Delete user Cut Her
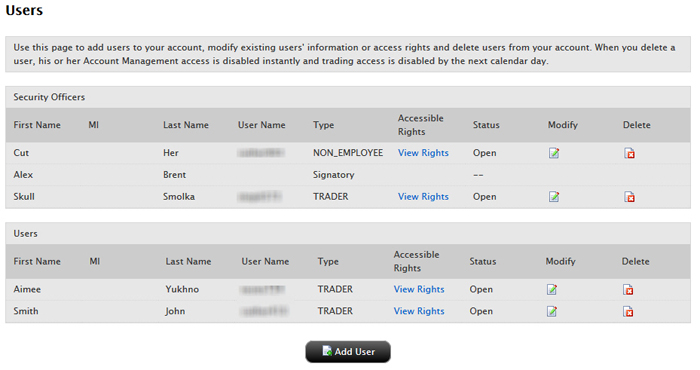Image resolution: width=700 pixels, height=370 pixels. 629,153
